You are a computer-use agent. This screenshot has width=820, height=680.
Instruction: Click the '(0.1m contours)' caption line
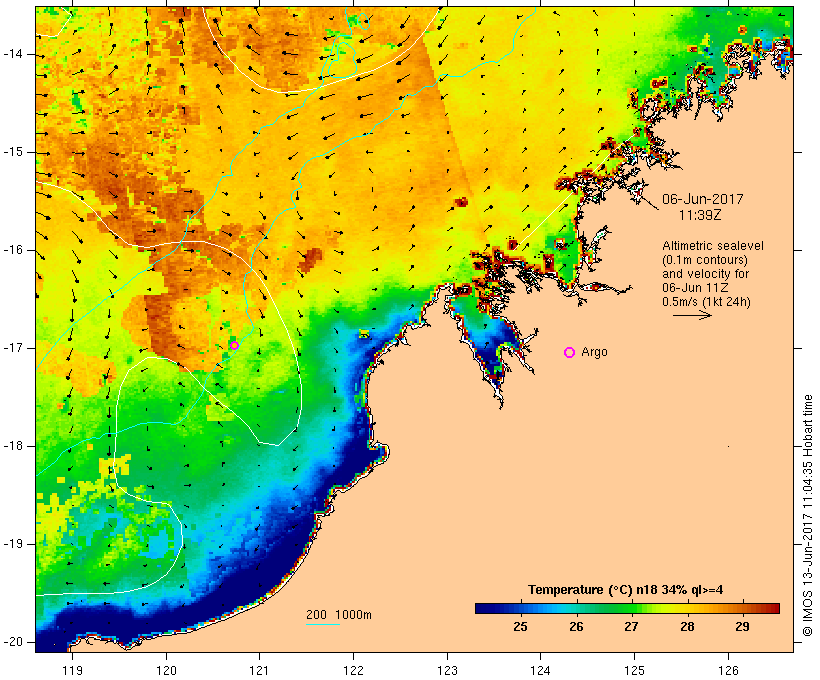[705, 260]
